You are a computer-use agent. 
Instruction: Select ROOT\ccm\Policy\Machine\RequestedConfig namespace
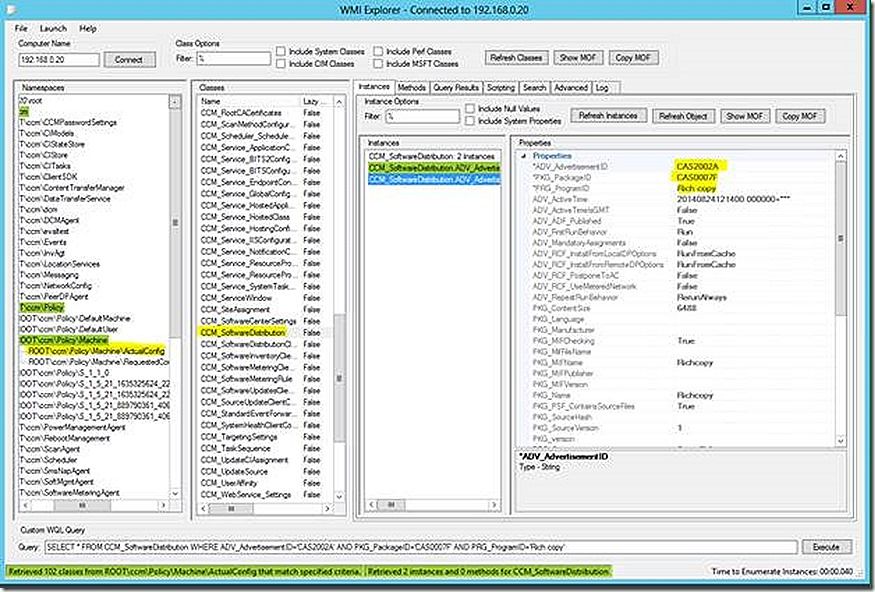tap(98, 362)
